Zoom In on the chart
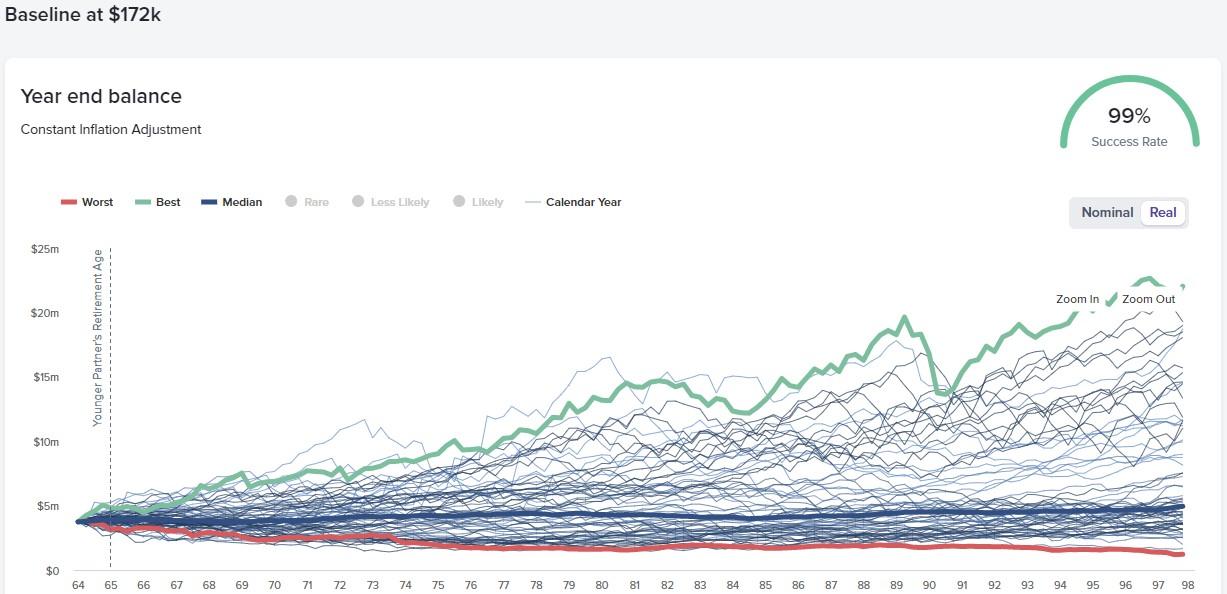The width and height of the screenshot is (1227, 594). pos(1076,299)
